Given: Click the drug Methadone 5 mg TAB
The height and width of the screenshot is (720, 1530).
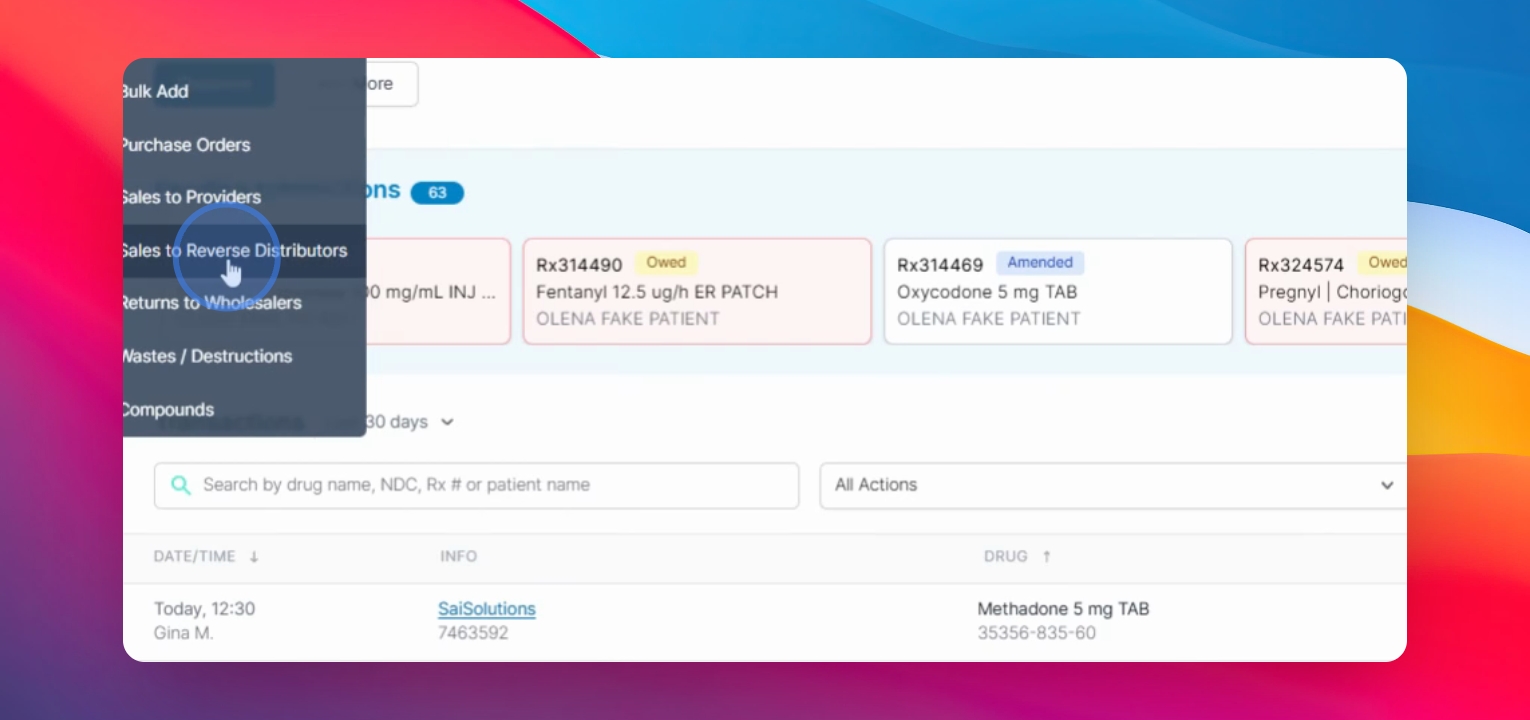Looking at the screenshot, I should pos(1063,608).
